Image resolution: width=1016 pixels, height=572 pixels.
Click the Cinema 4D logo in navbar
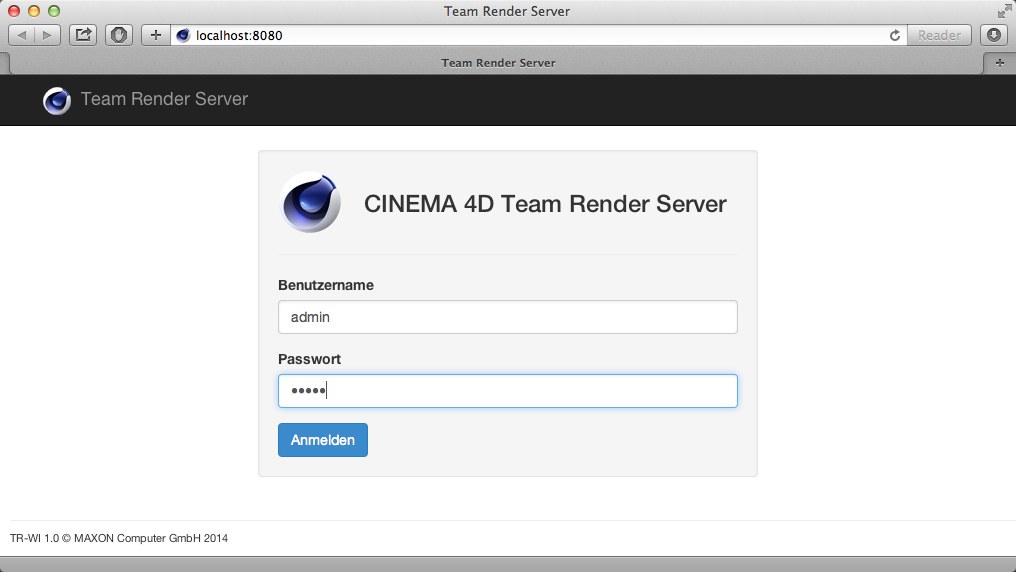coord(57,100)
